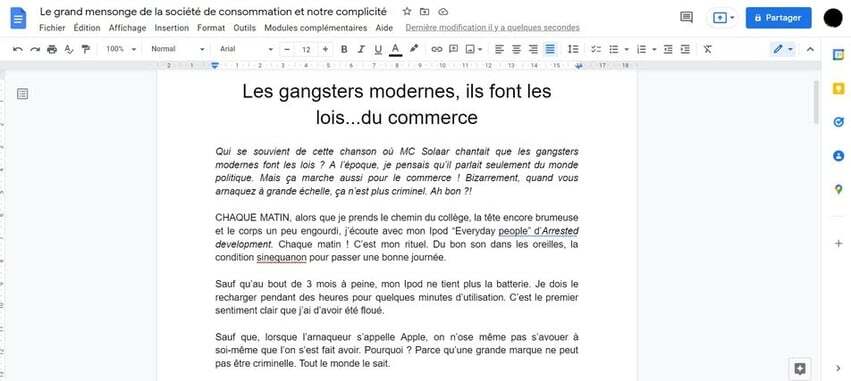Open Contacts side panel
This screenshot has width=851, height=381.
point(839,156)
